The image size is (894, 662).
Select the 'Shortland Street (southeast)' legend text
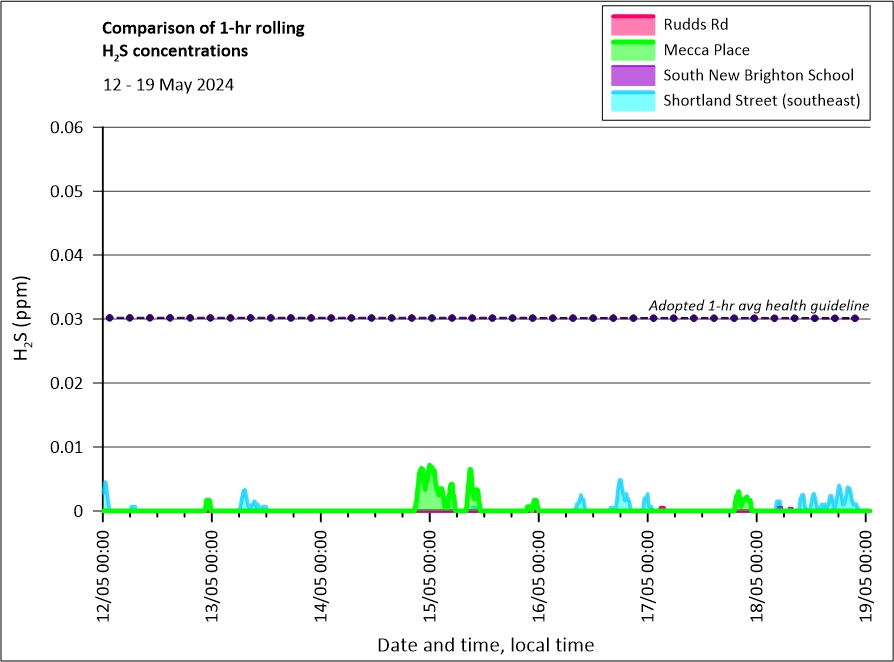[x=761, y=101]
